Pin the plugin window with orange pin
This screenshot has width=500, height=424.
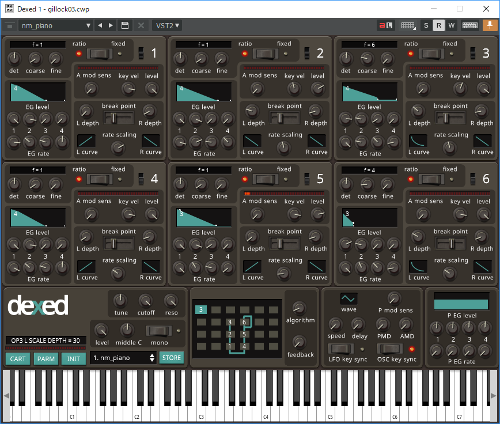(490, 25)
